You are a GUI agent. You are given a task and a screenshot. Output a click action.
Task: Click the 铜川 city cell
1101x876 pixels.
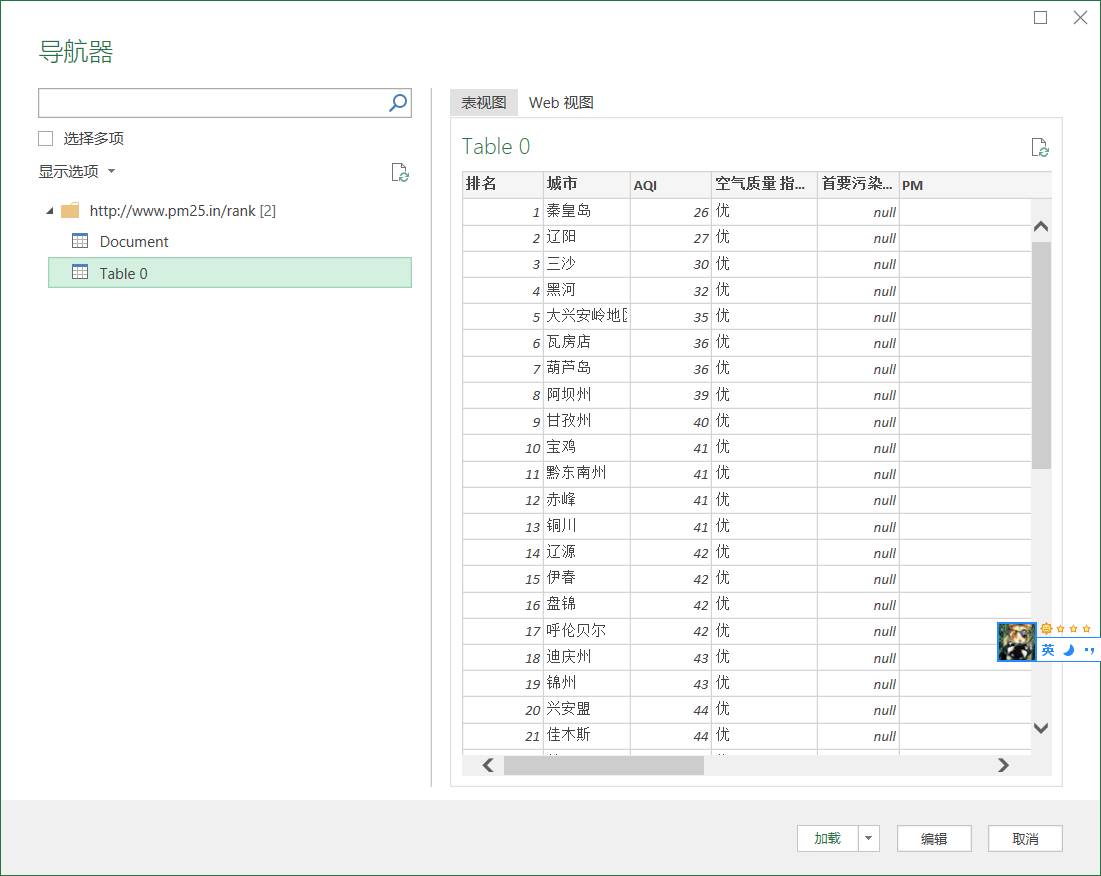[586, 525]
